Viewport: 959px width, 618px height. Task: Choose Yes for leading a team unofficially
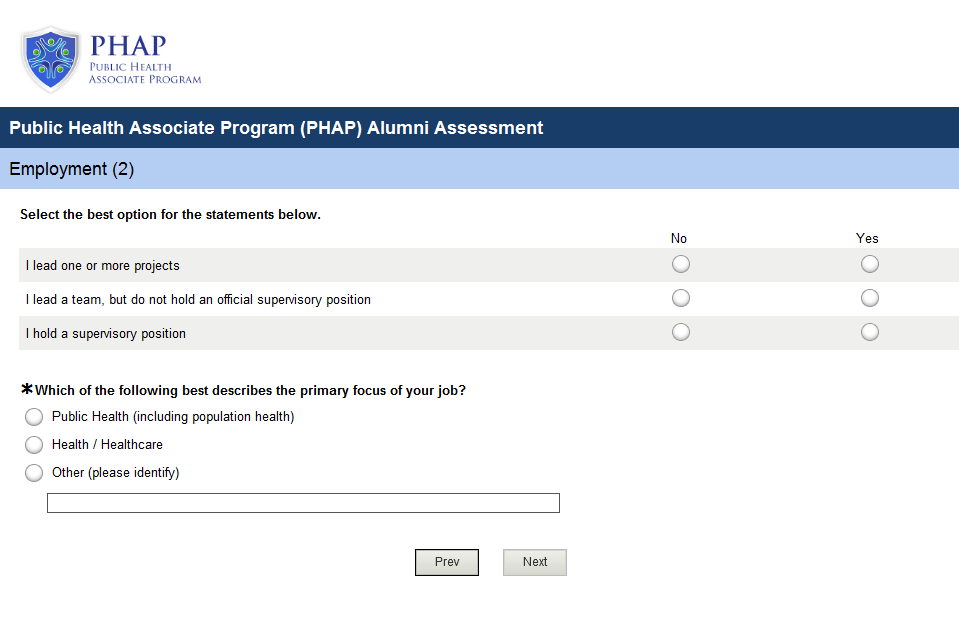point(870,298)
